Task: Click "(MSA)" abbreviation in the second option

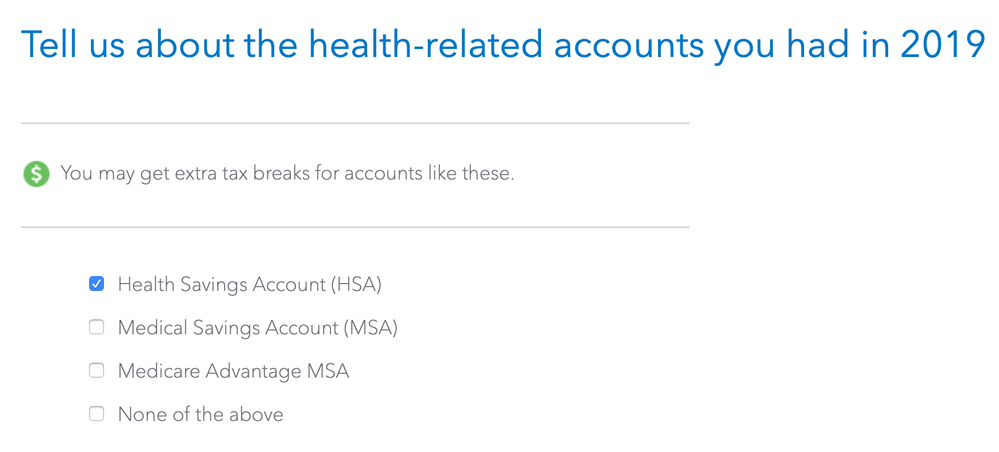Action: [370, 328]
